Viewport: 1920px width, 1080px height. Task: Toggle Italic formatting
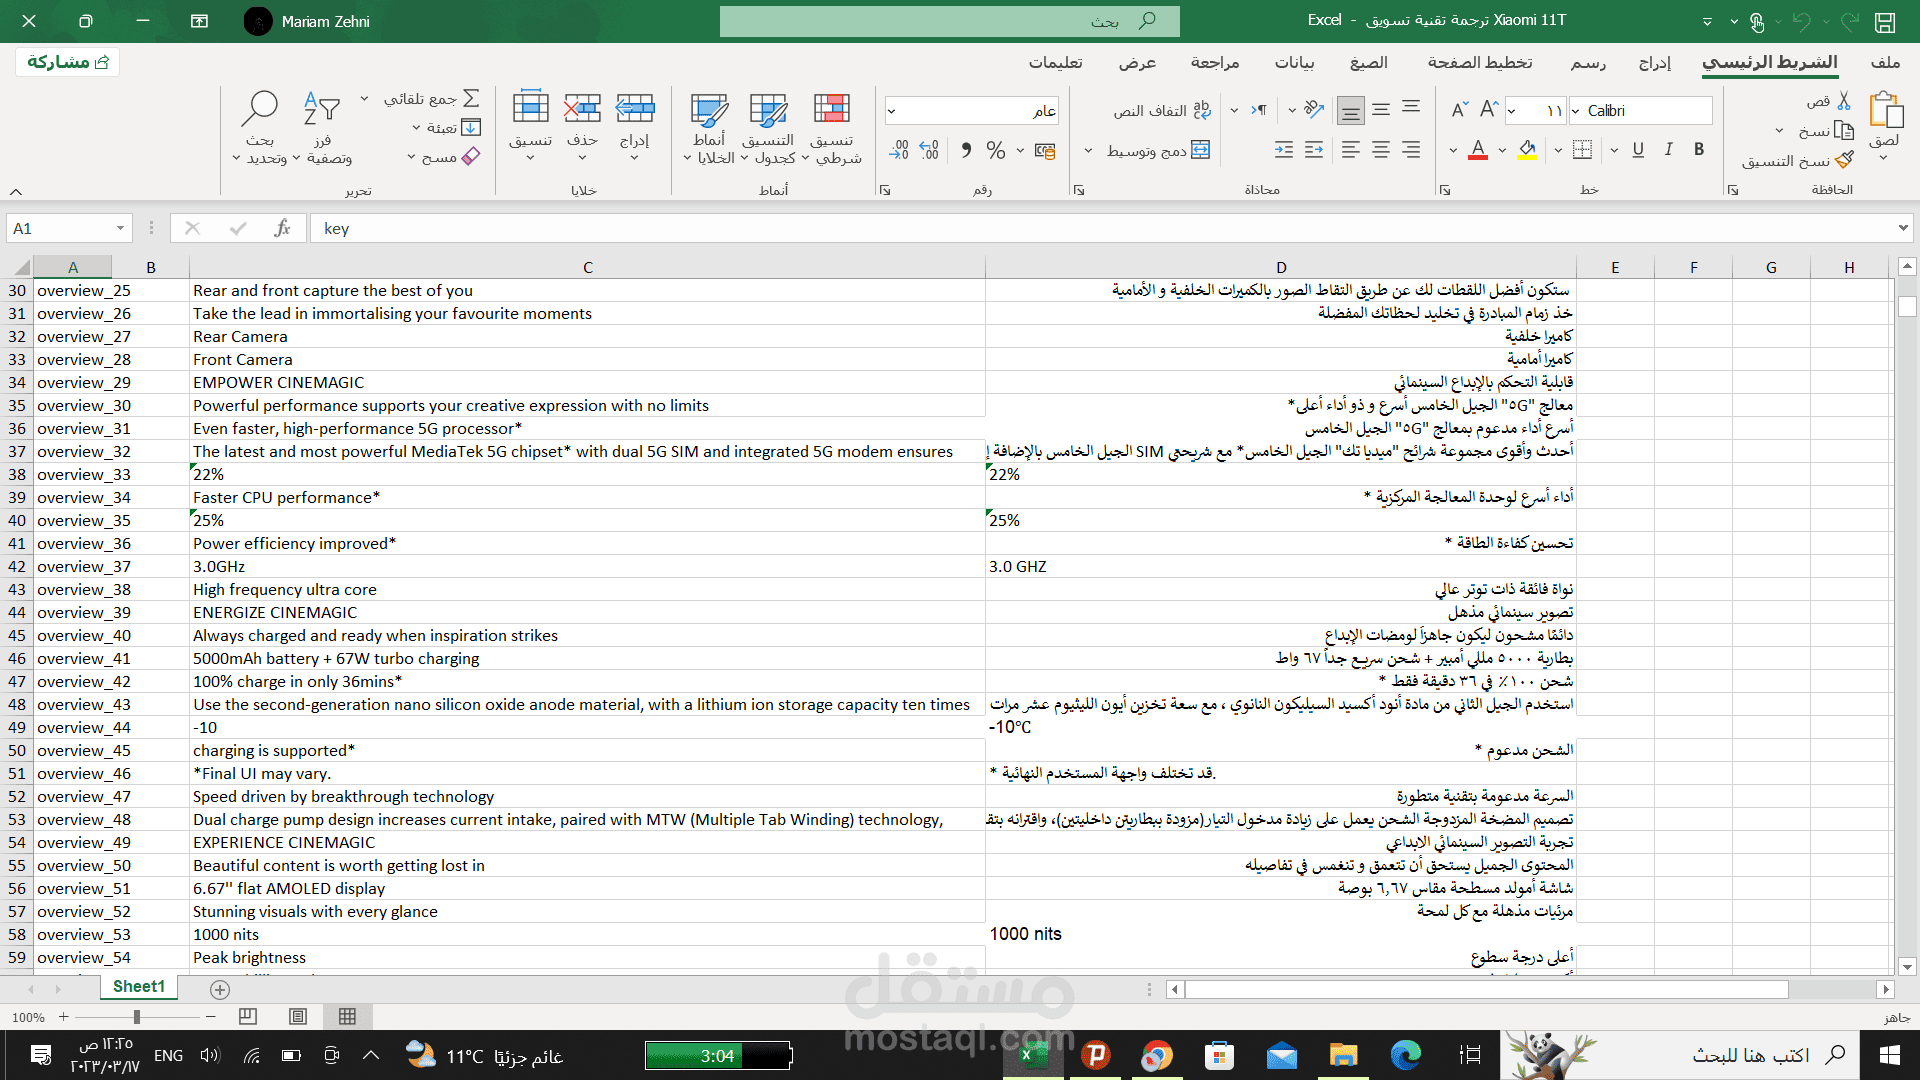[1668, 150]
